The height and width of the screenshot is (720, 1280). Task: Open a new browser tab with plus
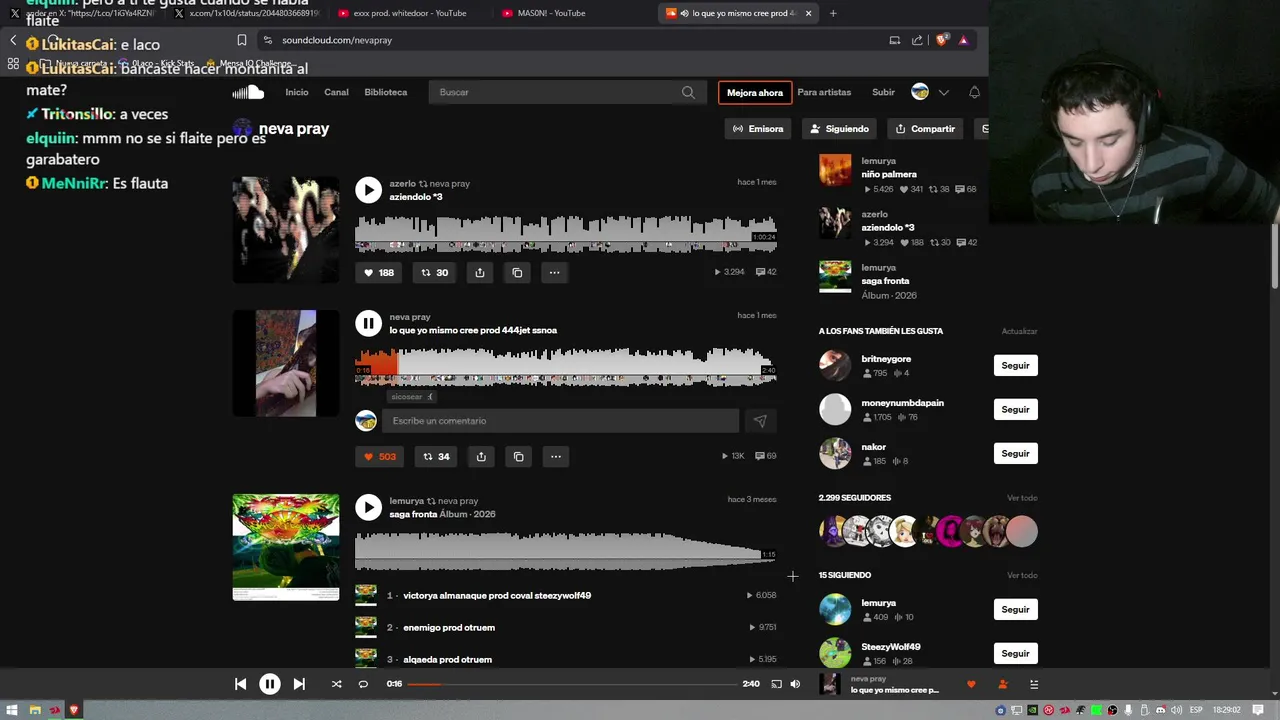(x=833, y=13)
